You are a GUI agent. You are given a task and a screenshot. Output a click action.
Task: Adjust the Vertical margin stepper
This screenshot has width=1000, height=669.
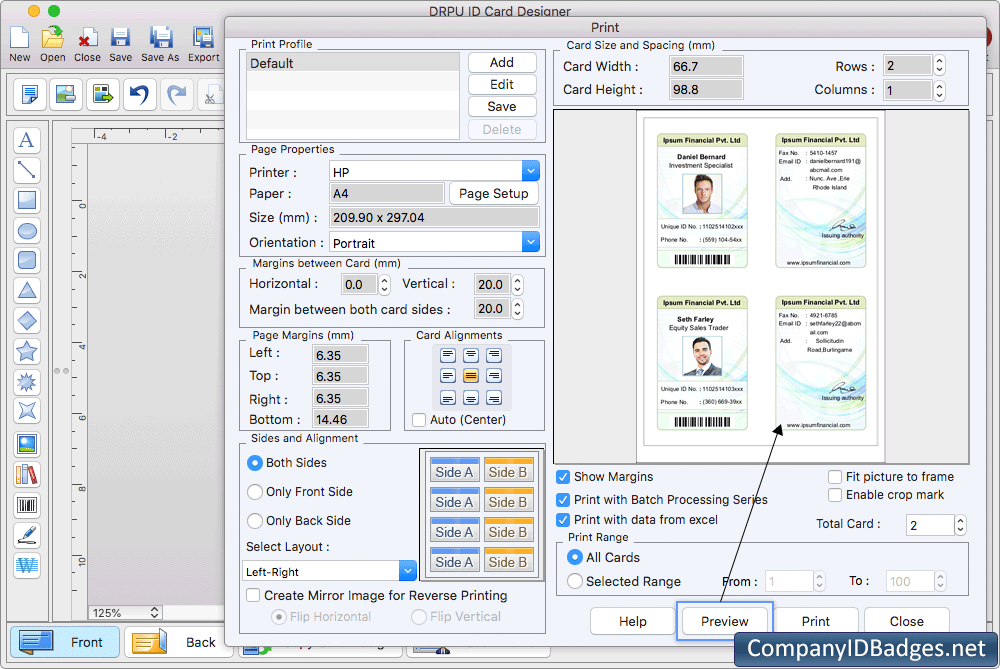(518, 284)
